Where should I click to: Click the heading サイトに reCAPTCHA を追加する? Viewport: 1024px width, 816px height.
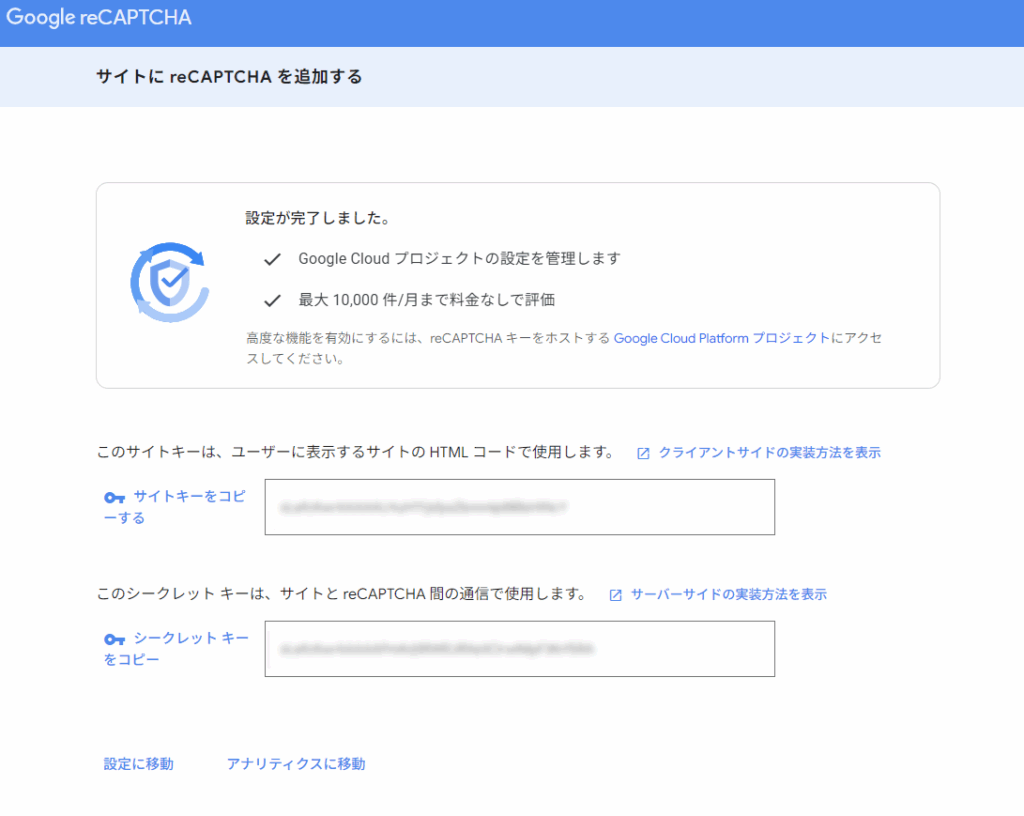click(229, 77)
